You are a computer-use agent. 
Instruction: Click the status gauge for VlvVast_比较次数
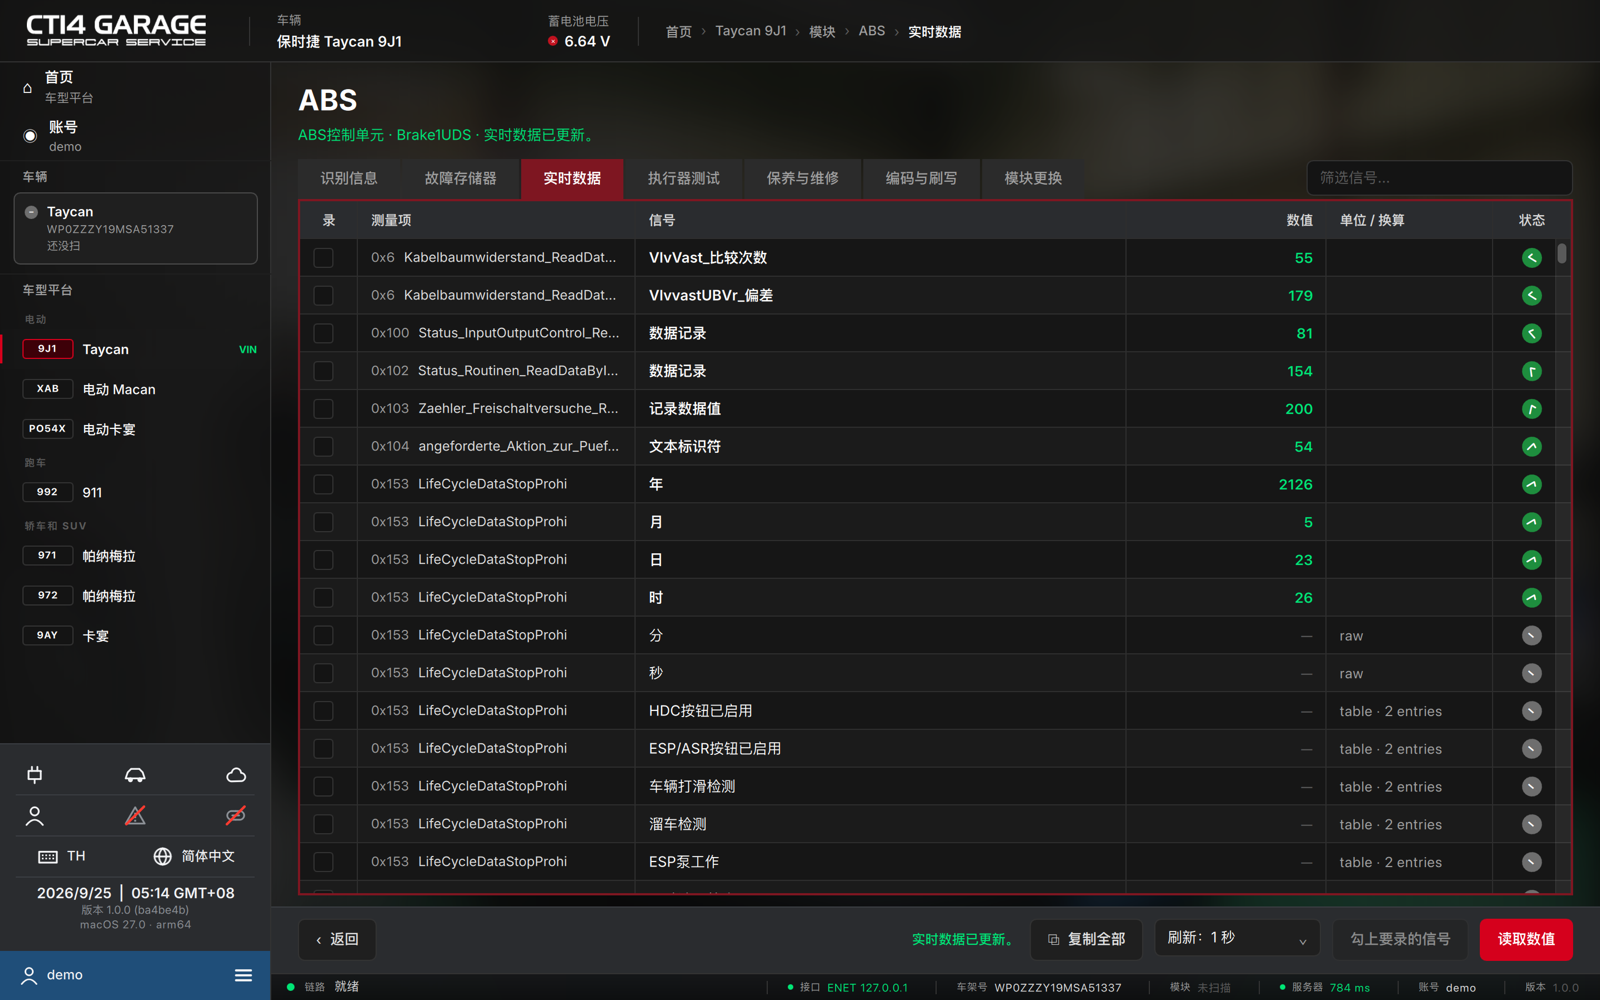pos(1531,258)
